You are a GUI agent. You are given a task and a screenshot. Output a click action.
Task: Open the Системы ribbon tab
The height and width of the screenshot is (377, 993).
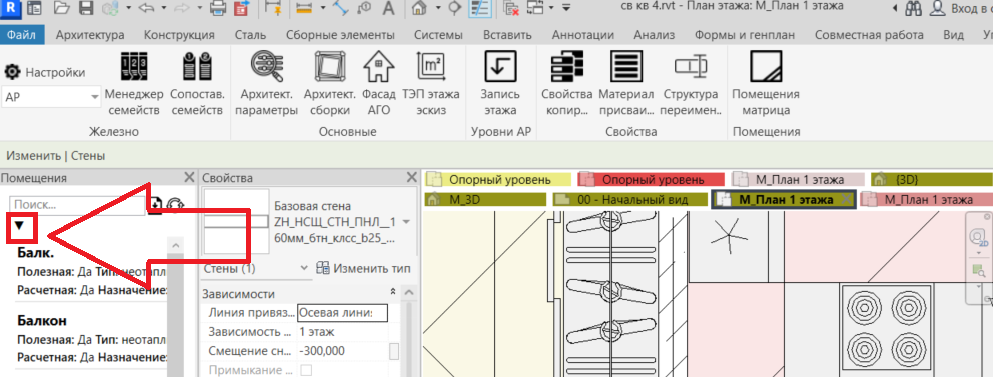(x=438, y=35)
